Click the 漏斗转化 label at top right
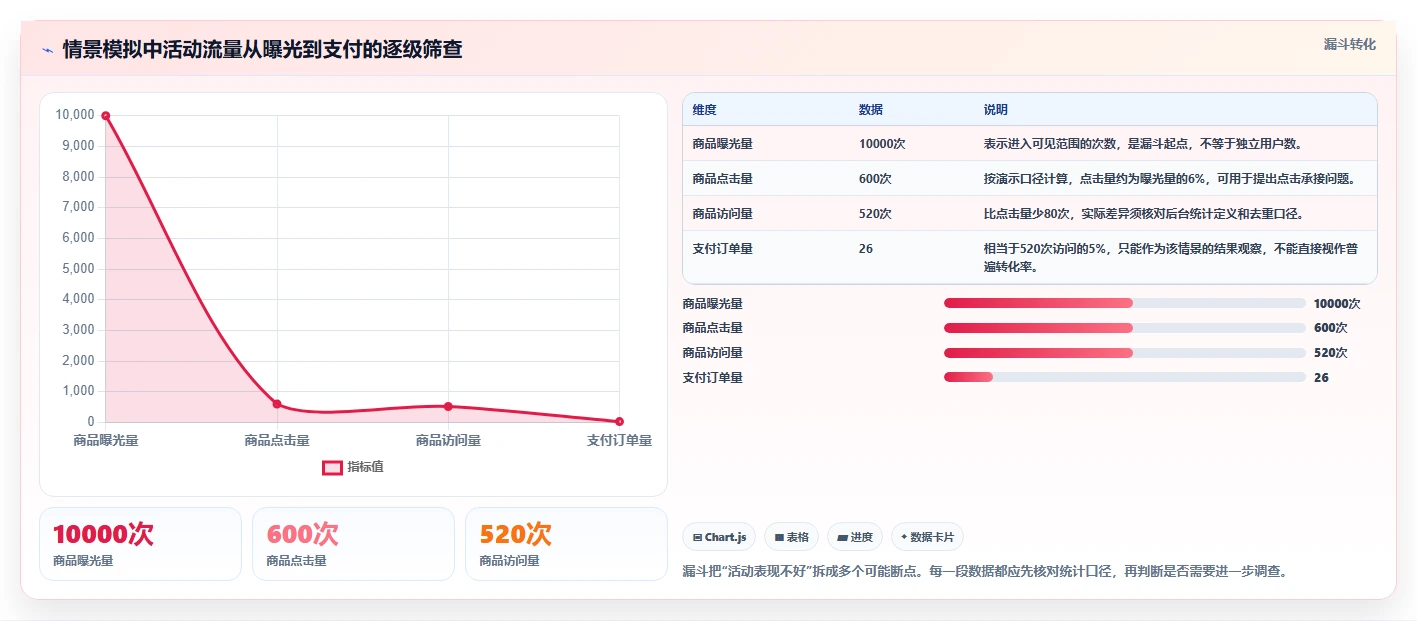Viewport: 1417px width, 621px height. [1349, 45]
